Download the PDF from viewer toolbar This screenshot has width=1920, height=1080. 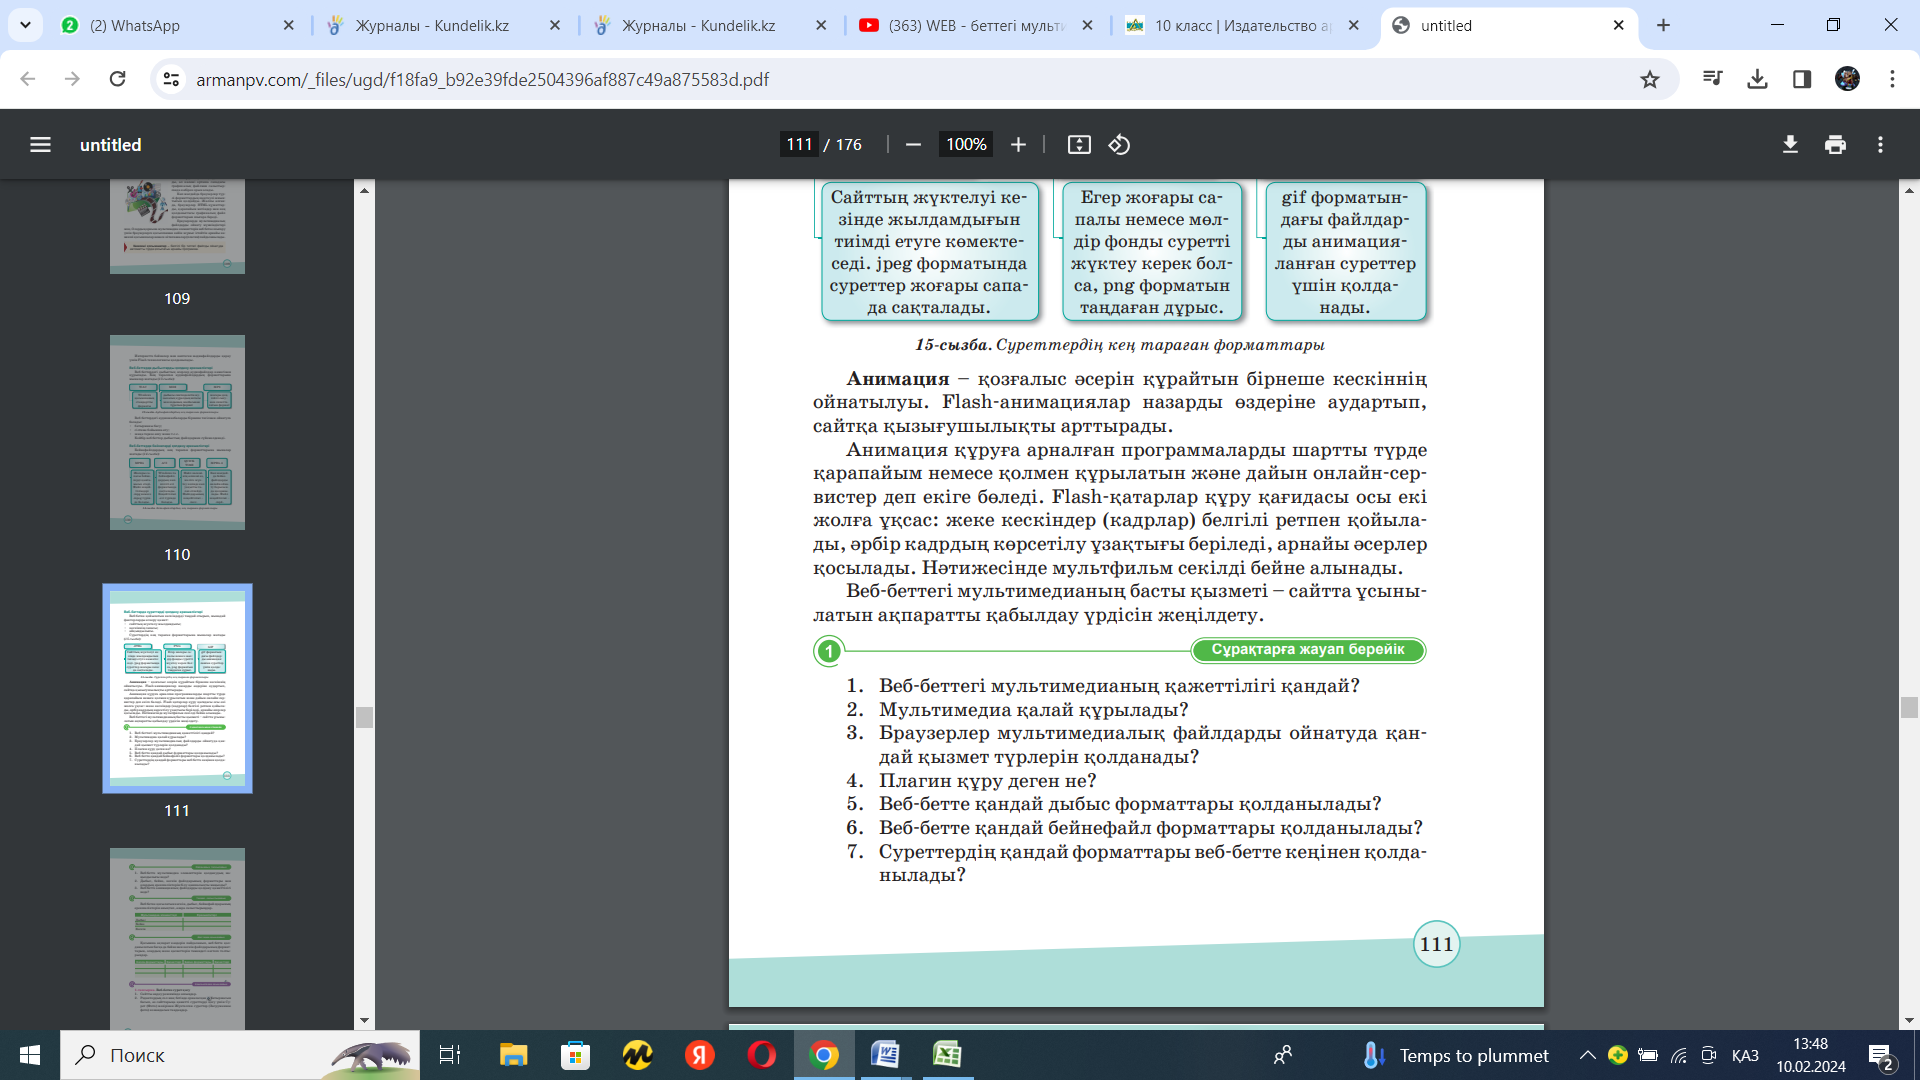(1790, 145)
